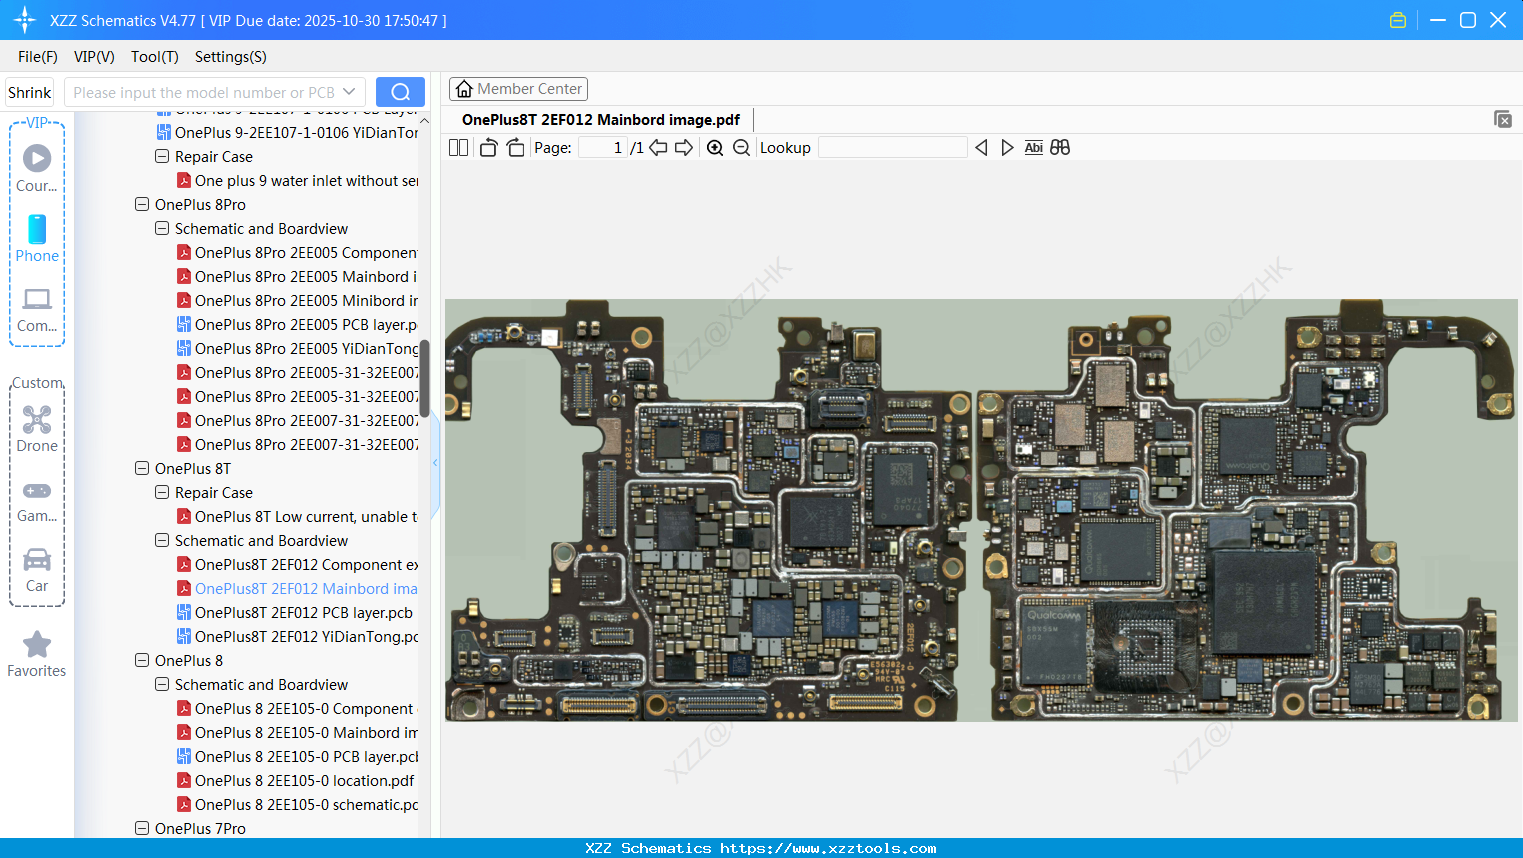
Task: Zoom out of the board image
Action: click(741, 147)
